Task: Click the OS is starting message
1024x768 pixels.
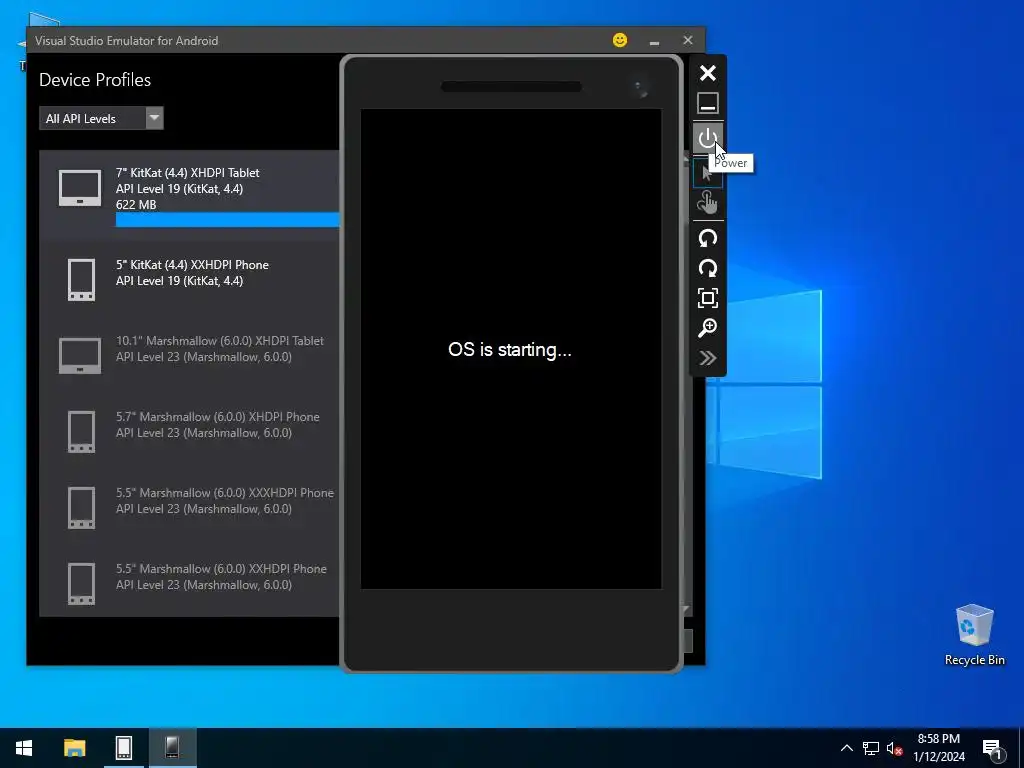Action: [509, 349]
